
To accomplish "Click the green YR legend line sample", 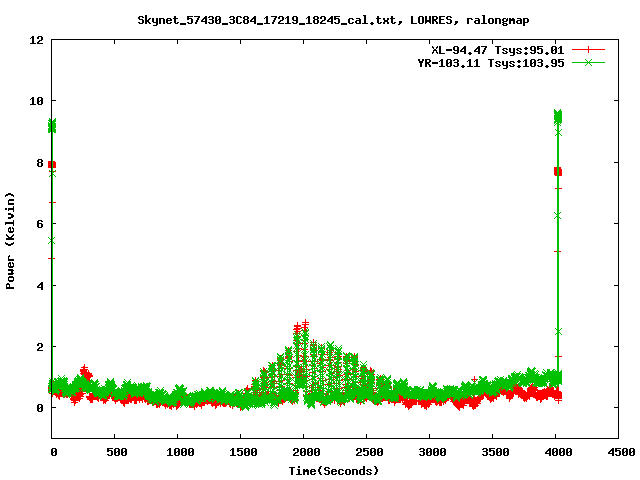I will tap(588, 63).
